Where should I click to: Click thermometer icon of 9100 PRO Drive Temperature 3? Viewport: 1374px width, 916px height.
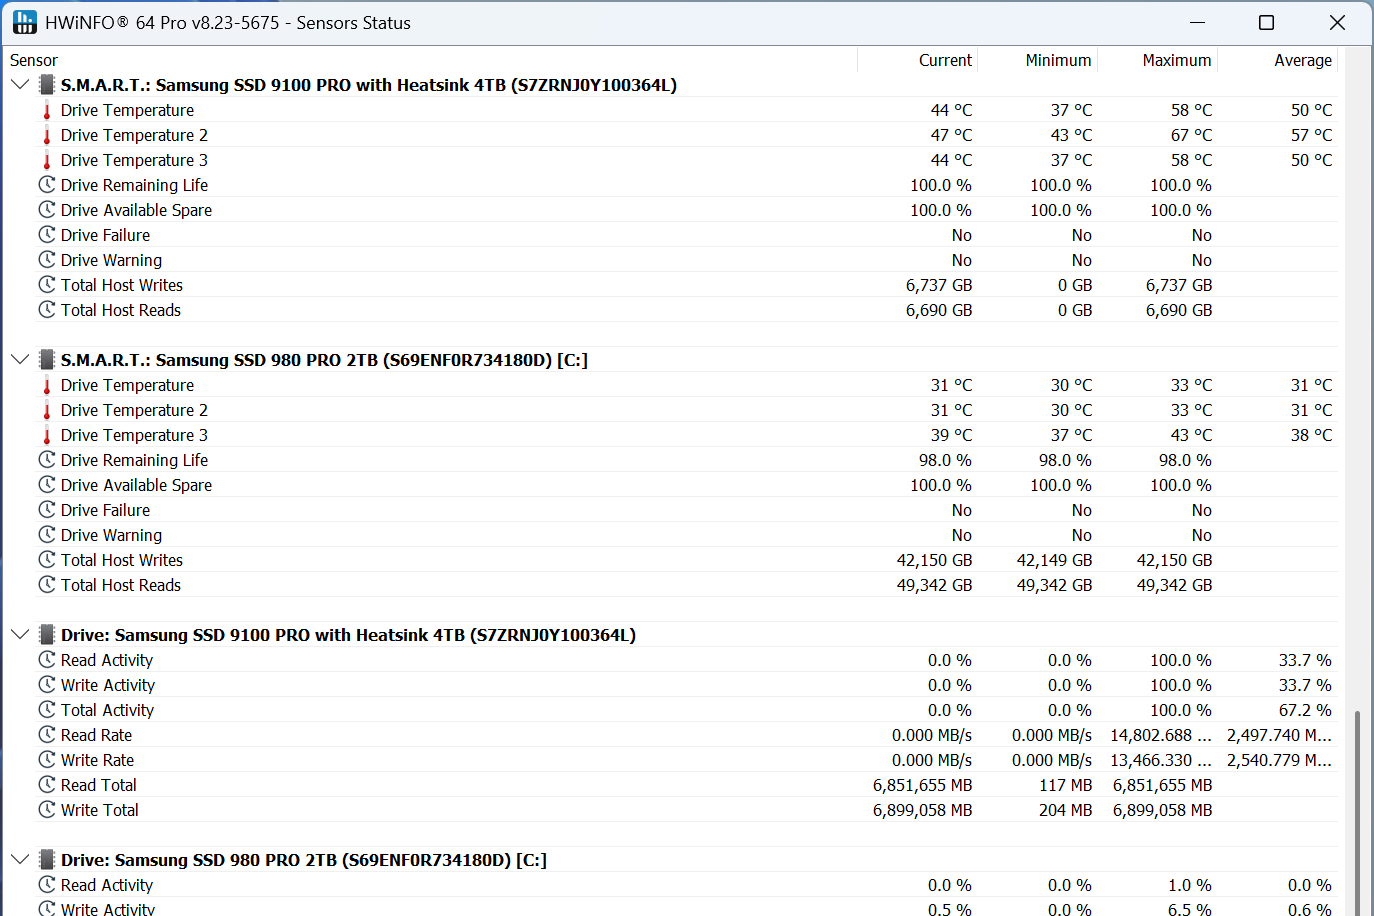pos(46,160)
